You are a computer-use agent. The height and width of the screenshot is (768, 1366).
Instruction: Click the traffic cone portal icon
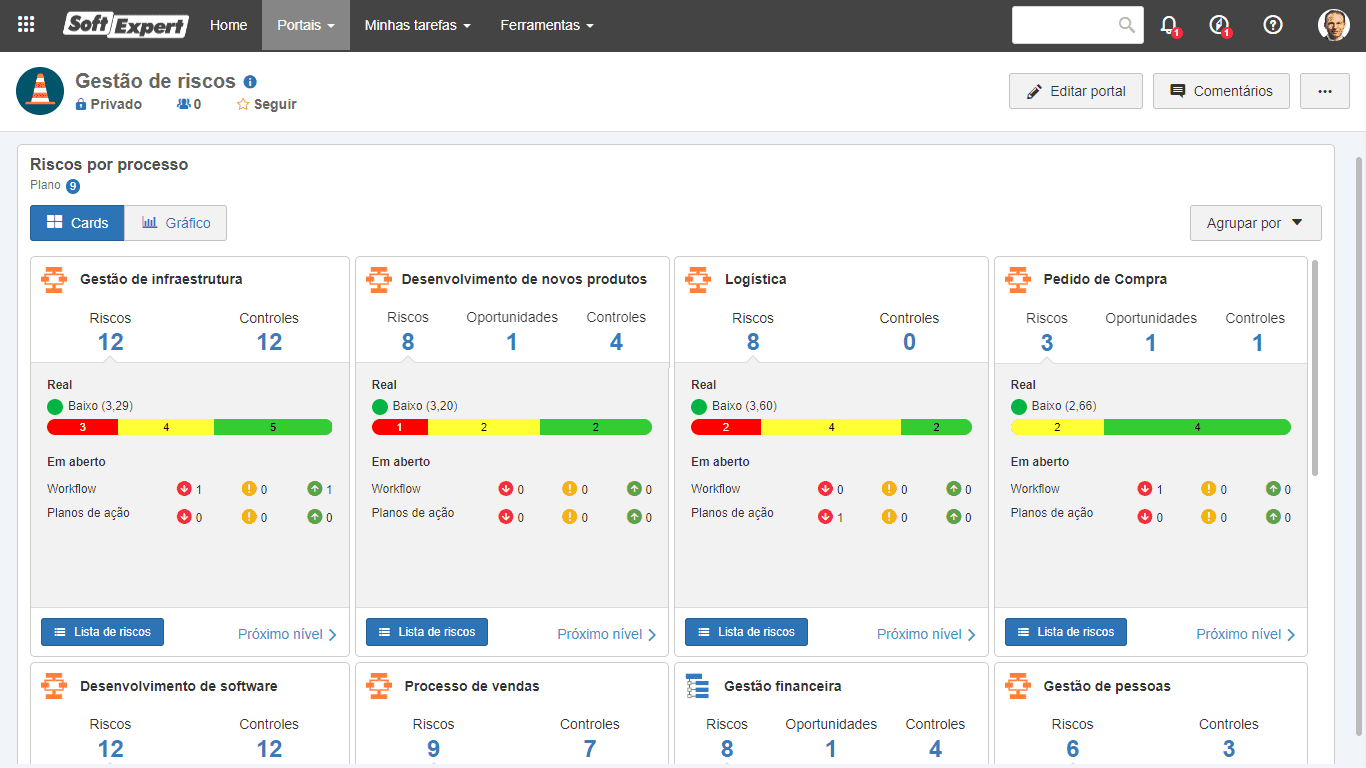tap(40, 91)
